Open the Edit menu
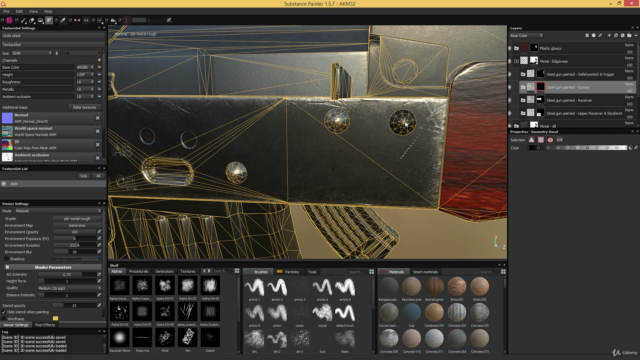The image size is (640, 360). [19, 11]
